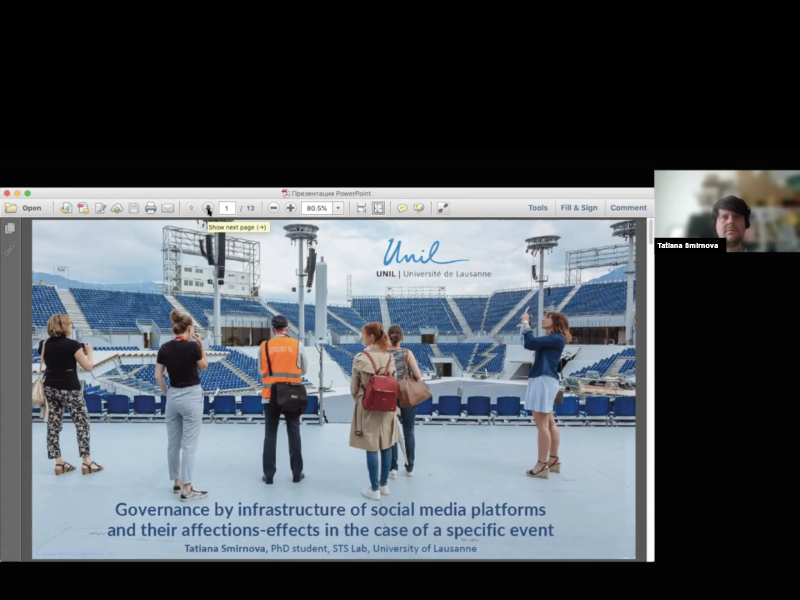Click the show next page arrow

[208, 208]
